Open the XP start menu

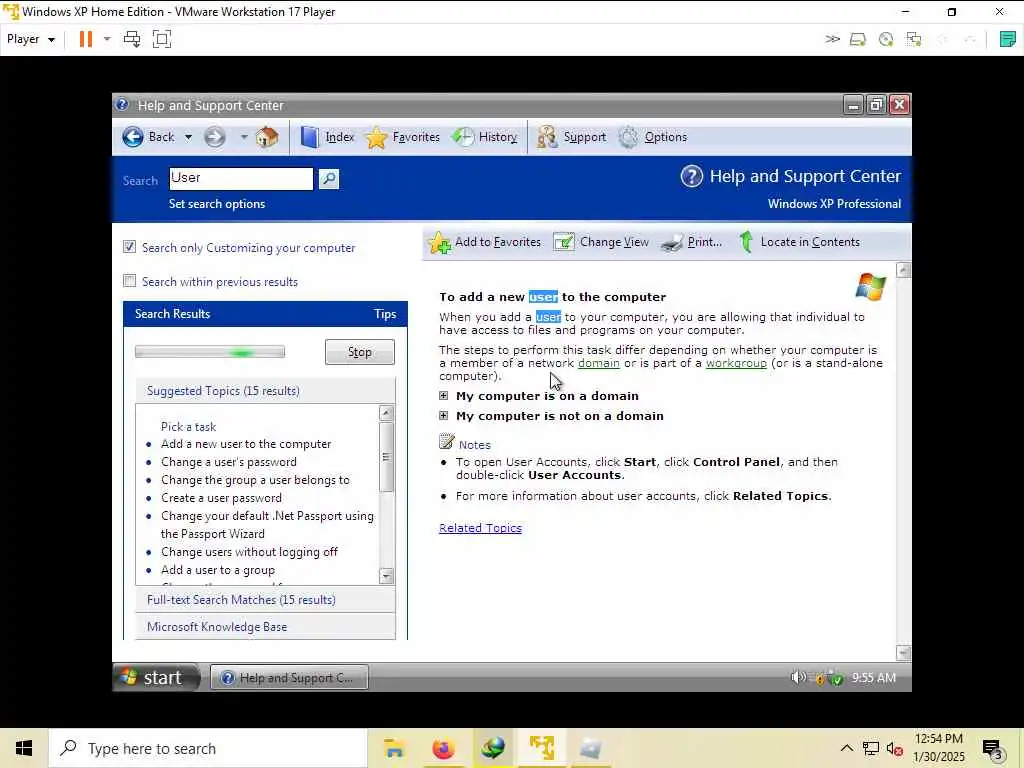pyautogui.click(x=157, y=677)
